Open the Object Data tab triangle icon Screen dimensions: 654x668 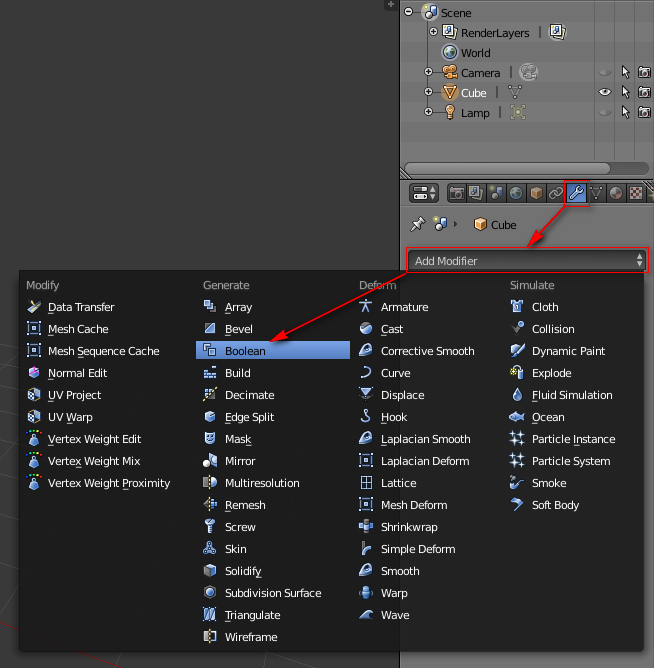pyautogui.click(x=596, y=193)
